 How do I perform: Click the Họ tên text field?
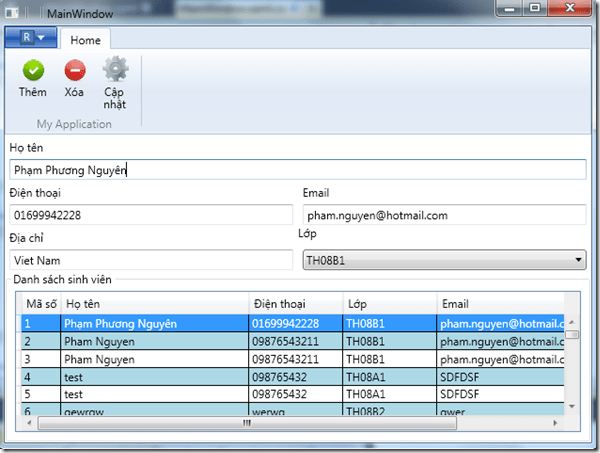click(x=297, y=170)
